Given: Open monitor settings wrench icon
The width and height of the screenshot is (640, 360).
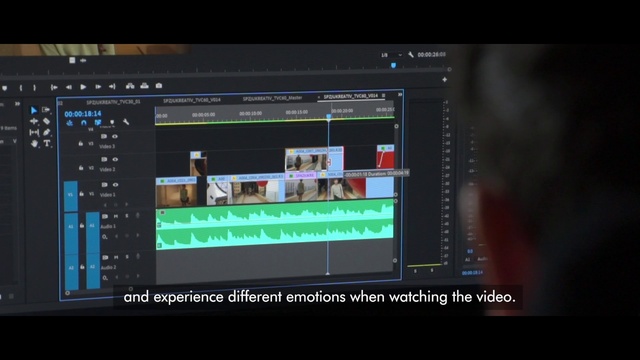Looking at the screenshot, I should [411, 55].
